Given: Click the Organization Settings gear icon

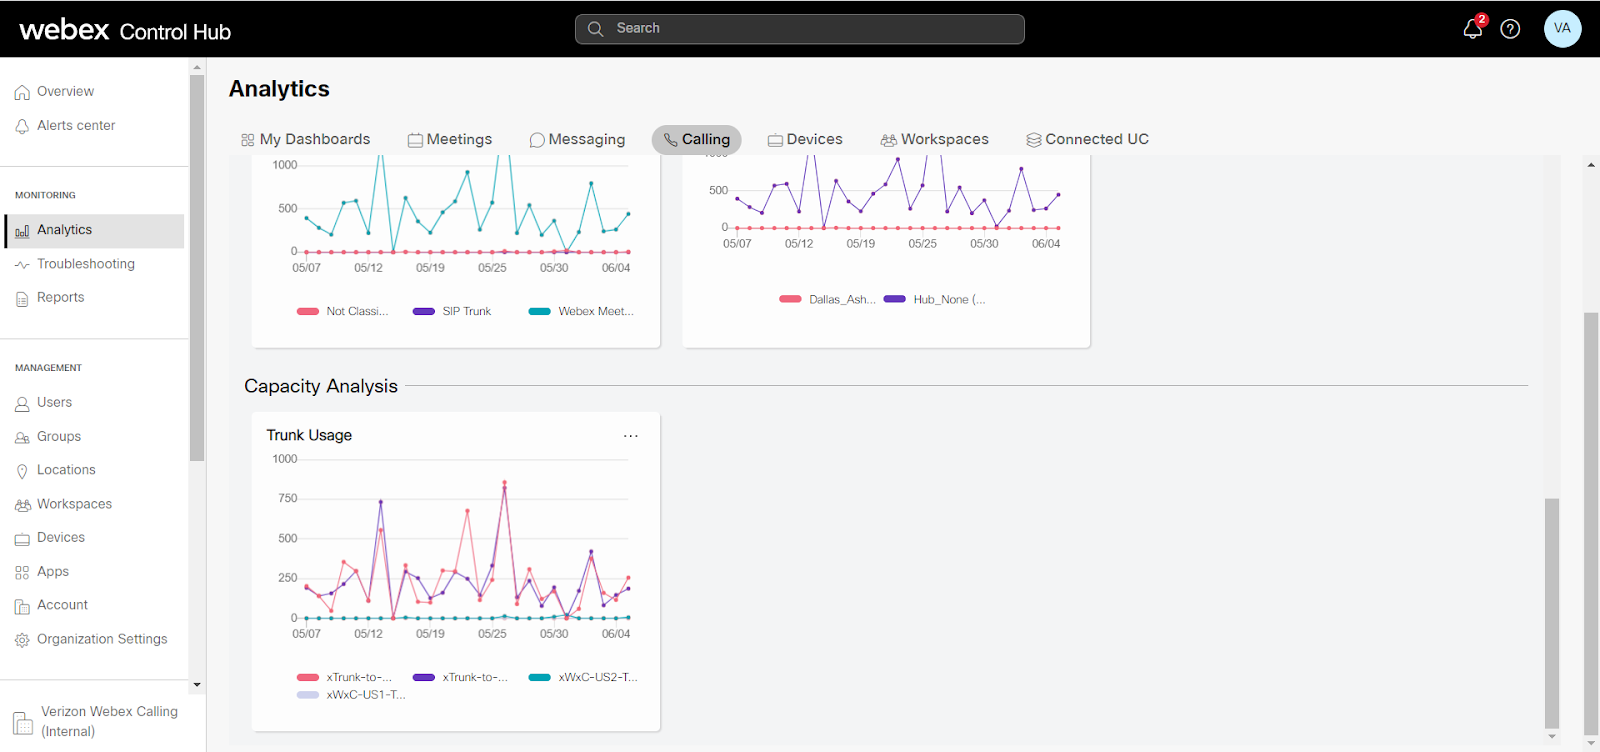Looking at the screenshot, I should coord(22,640).
